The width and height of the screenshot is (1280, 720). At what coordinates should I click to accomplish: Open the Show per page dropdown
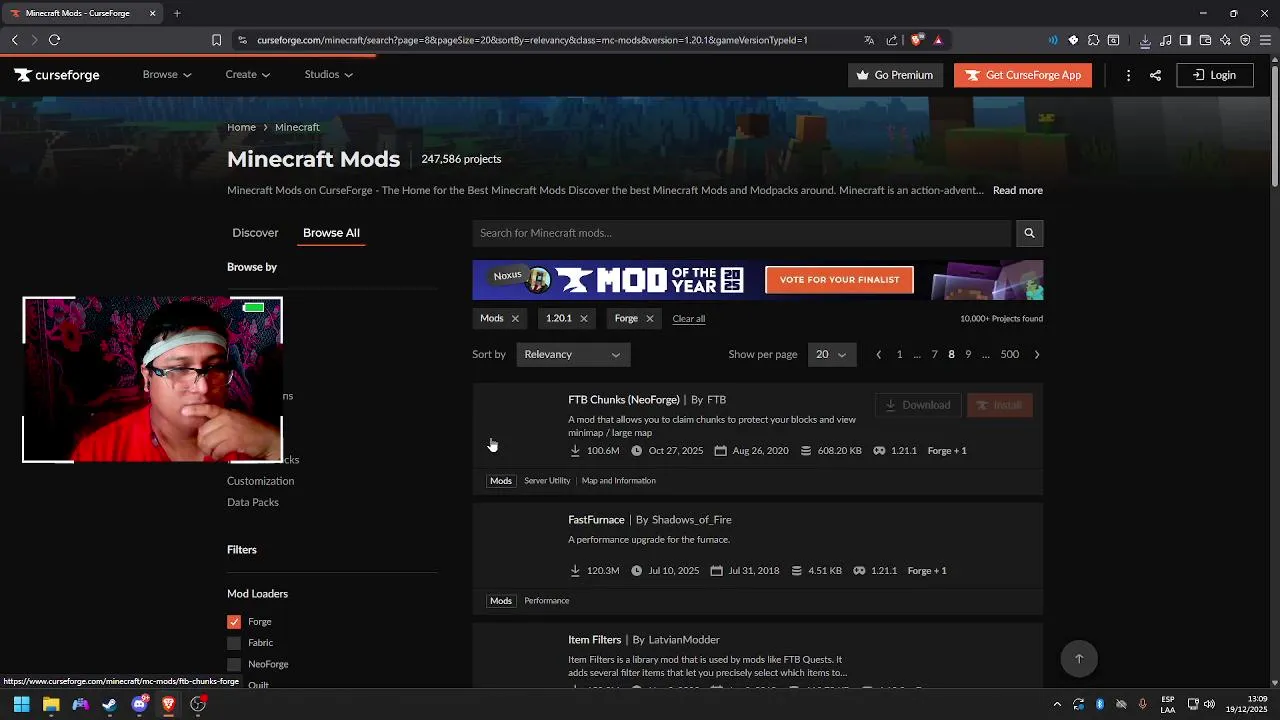pyautogui.click(x=832, y=354)
